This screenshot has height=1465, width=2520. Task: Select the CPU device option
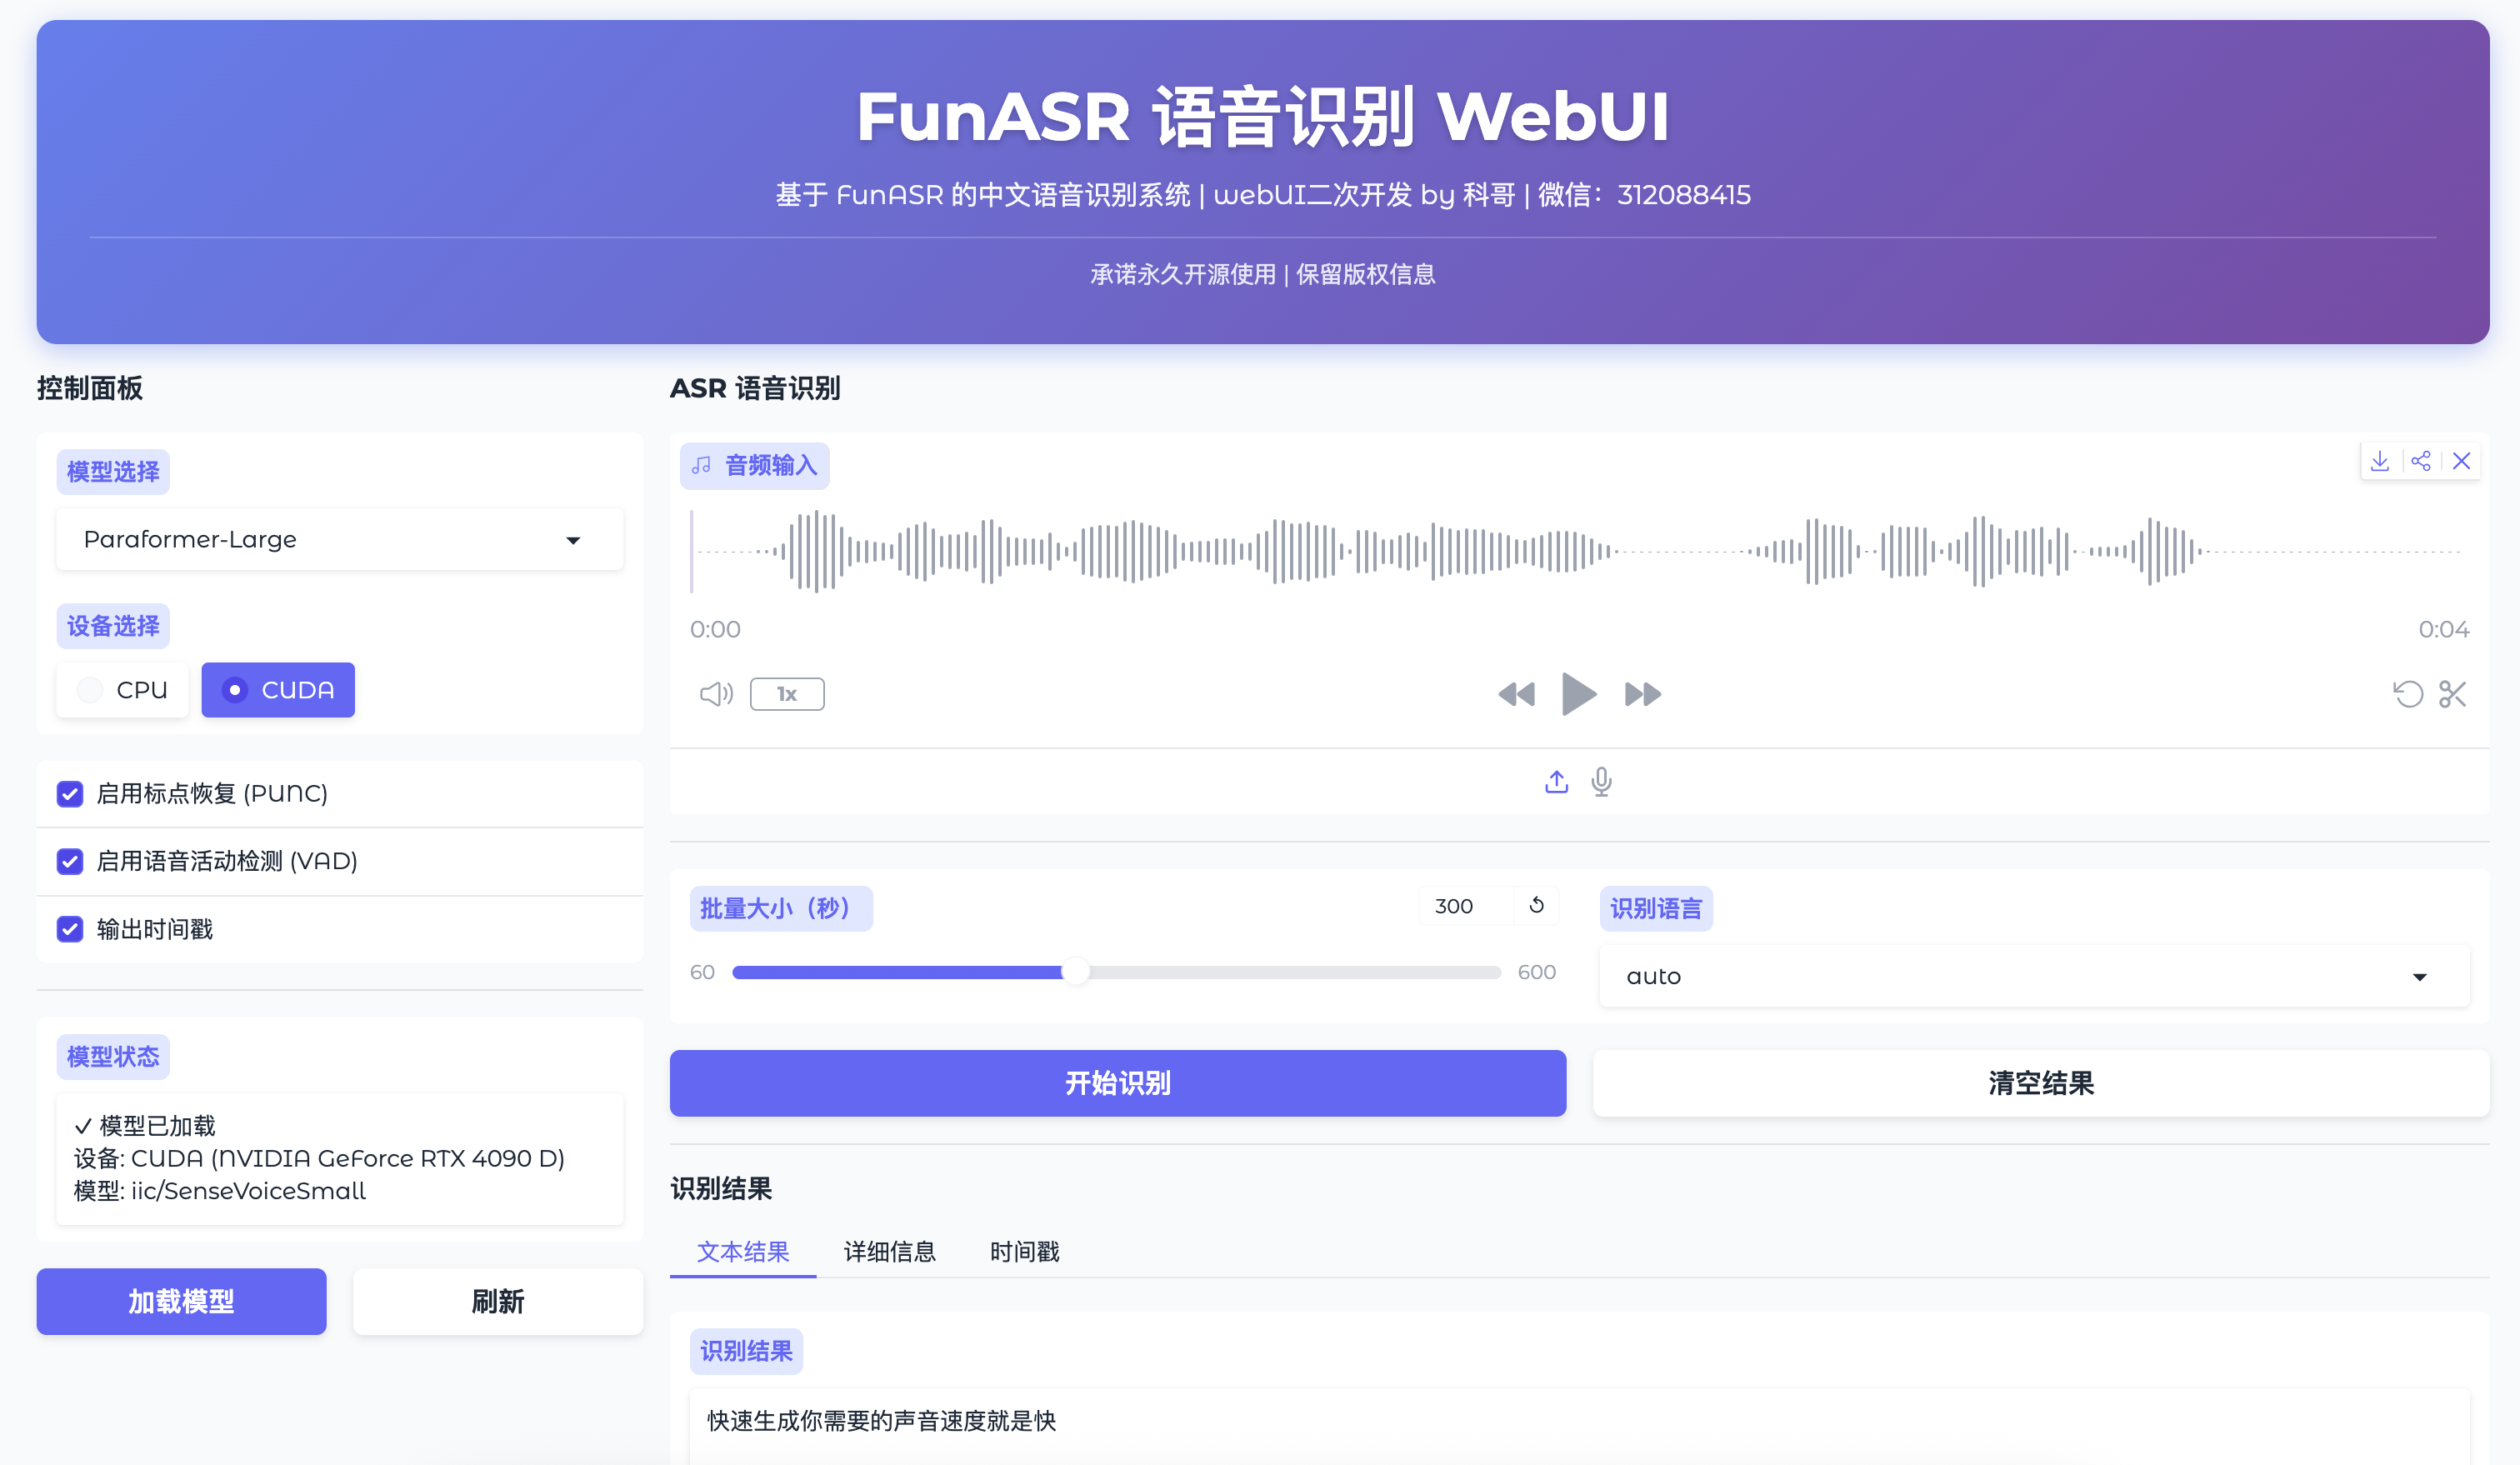pos(122,689)
